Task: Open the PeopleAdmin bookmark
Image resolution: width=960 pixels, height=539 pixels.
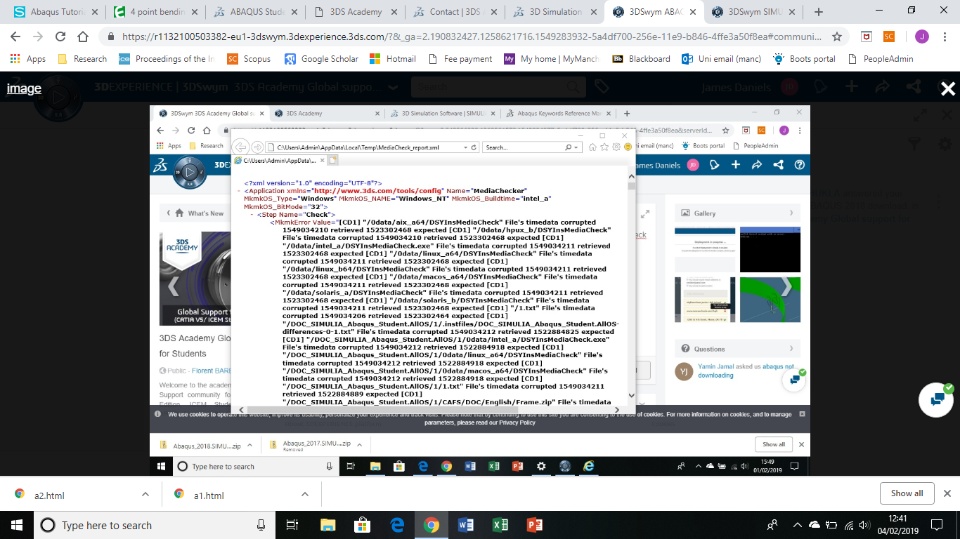Action: (880, 59)
